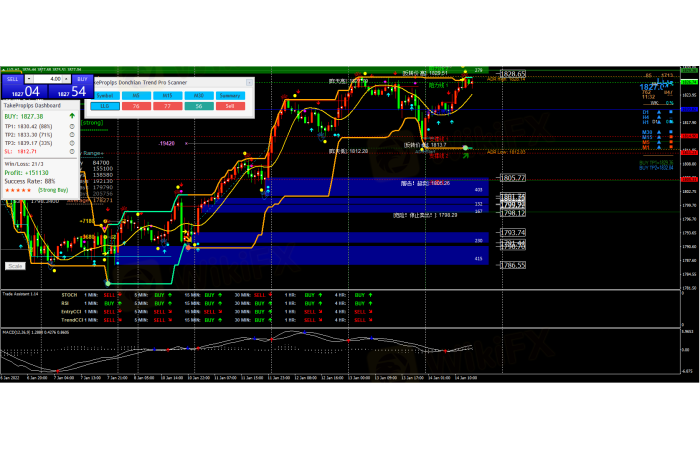Screen dimensions: 700x450
Task: Select the M15 tab in Trend Scanner
Action: coord(167,94)
